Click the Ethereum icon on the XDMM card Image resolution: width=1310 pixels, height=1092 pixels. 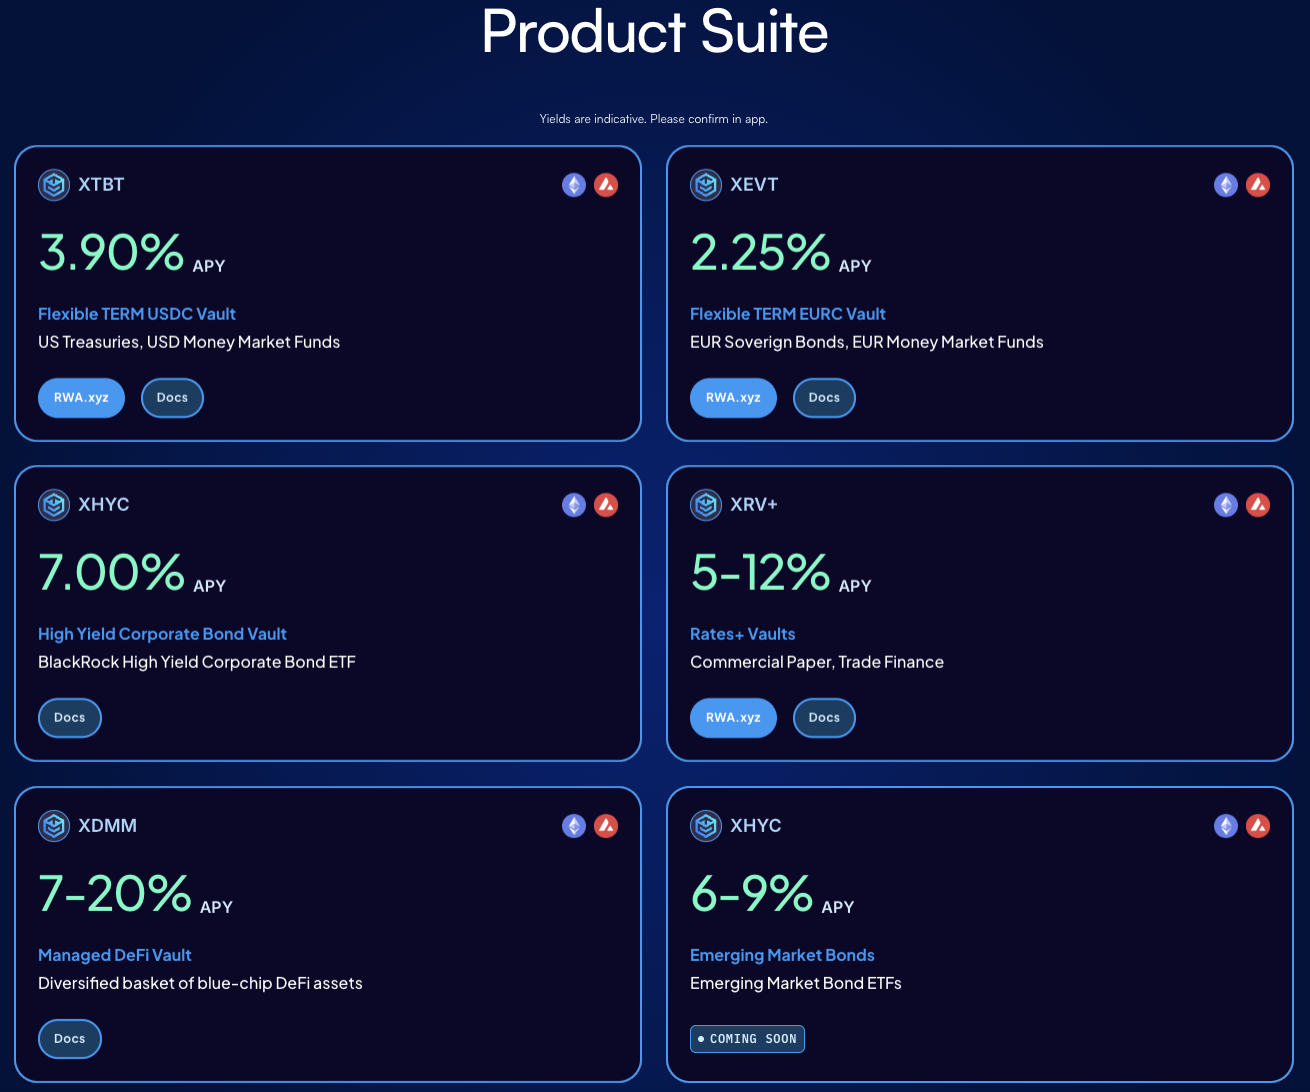(x=574, y=826)
